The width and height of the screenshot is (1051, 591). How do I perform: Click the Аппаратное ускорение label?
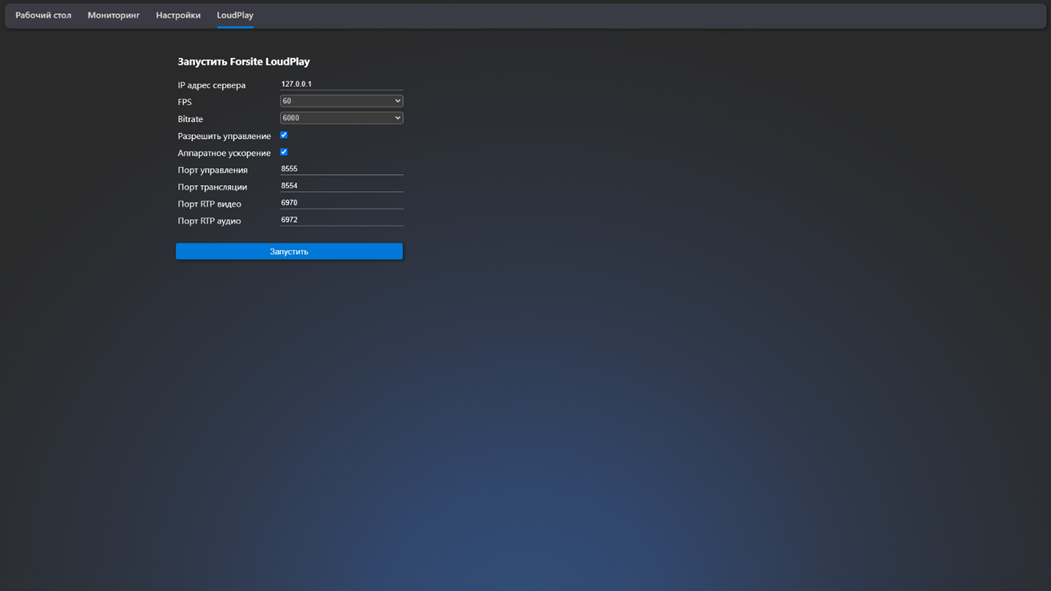224,153
